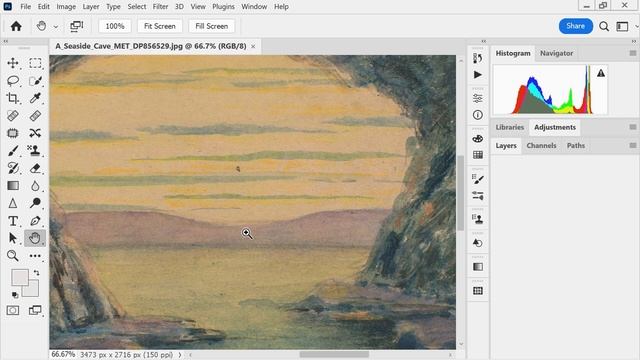Viewport: 640px width, 360px height.
Task: Switch to the Channels tab
Action: tap(541, 145)
